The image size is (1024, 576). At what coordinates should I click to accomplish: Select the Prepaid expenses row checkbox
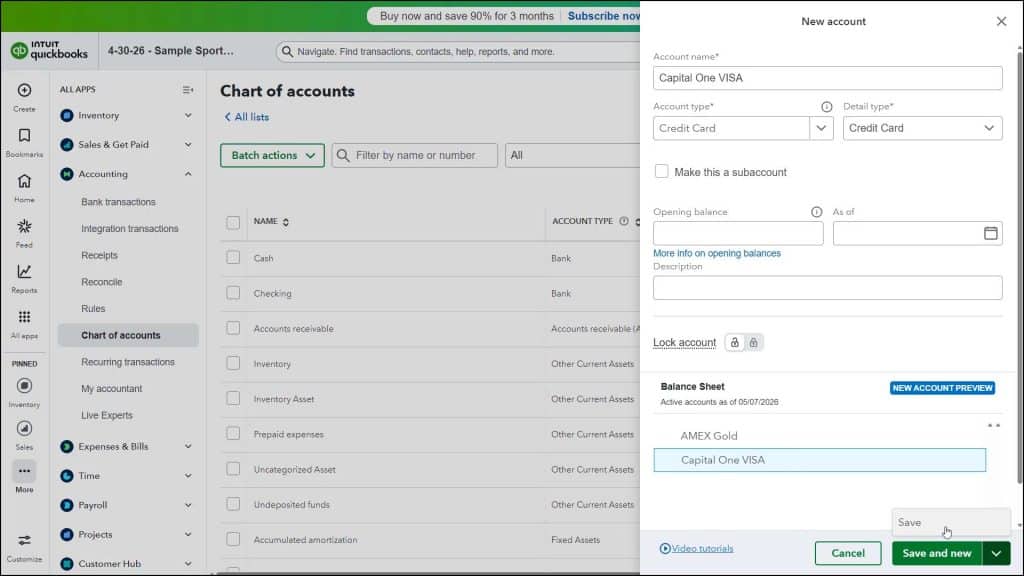click(233, 434)
